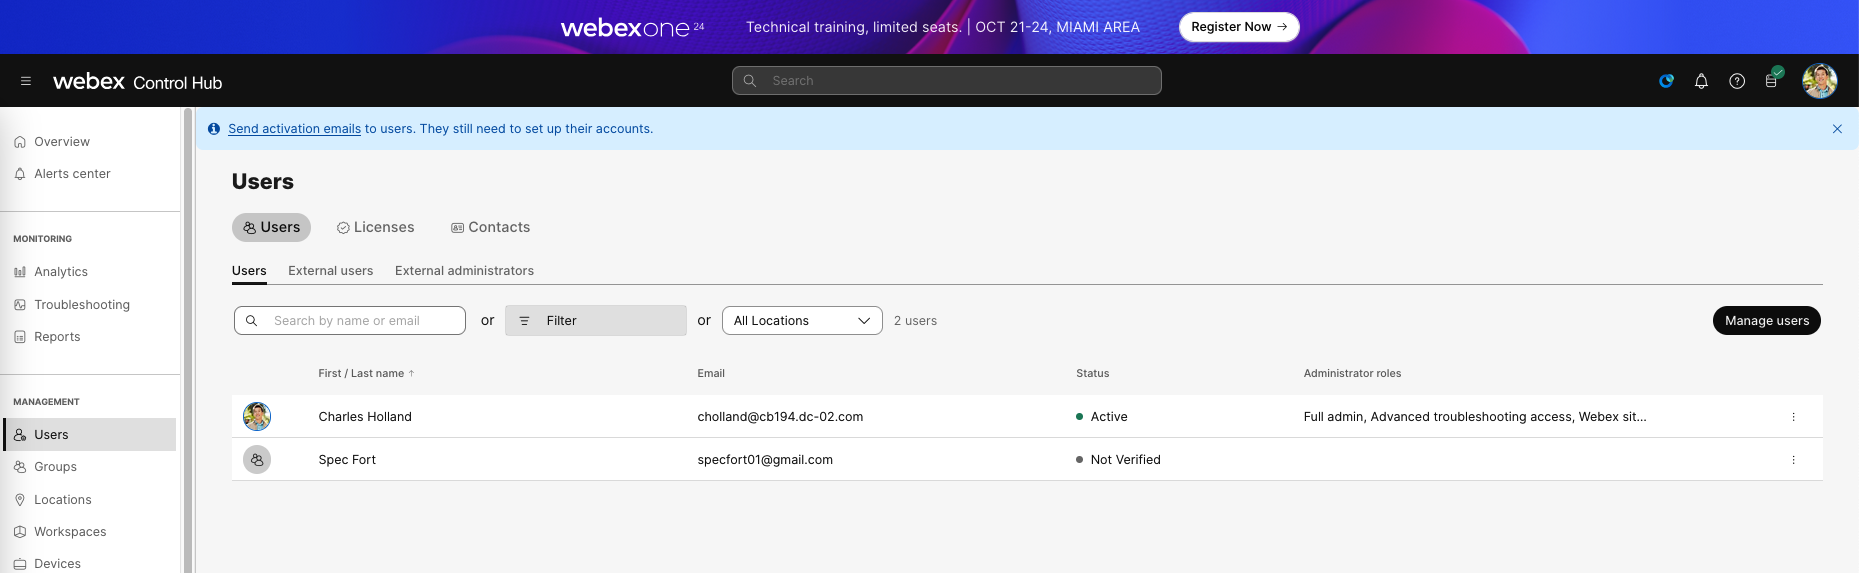Click the profile avatar in top bar
The image size is (1859, 573).
point(1819,81)
